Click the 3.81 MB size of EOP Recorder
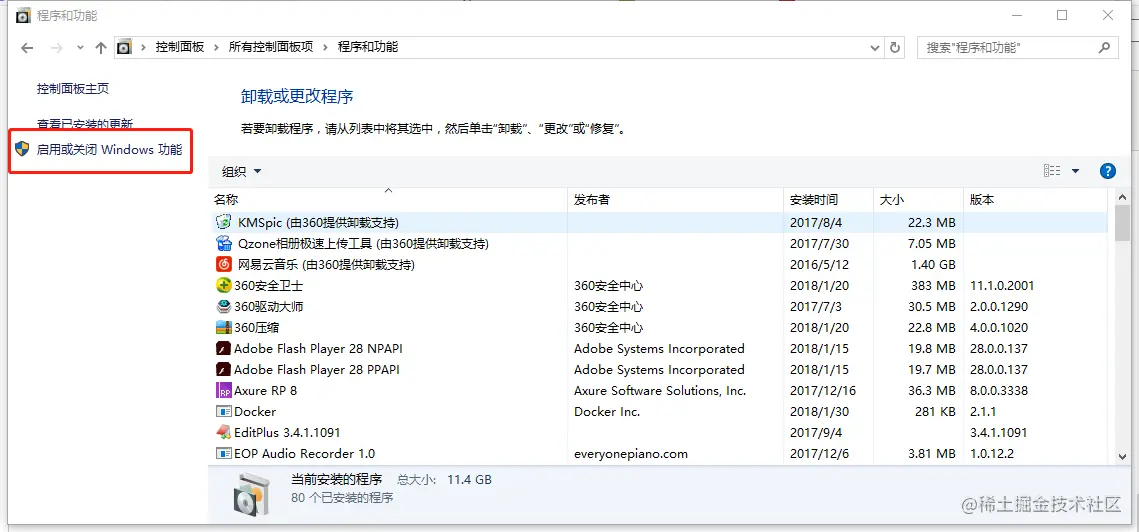 pyautogui.click(x=932, y=454)
